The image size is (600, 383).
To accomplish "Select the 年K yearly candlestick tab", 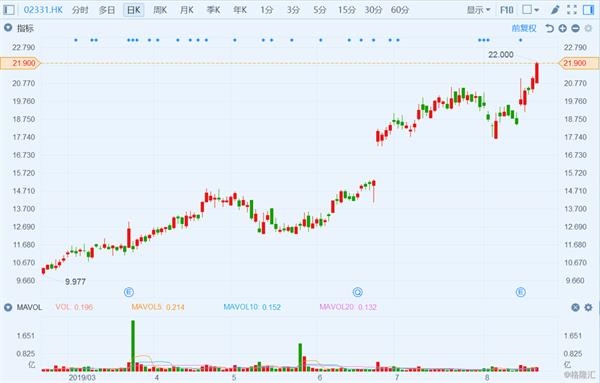I will (x=240, y=10).
